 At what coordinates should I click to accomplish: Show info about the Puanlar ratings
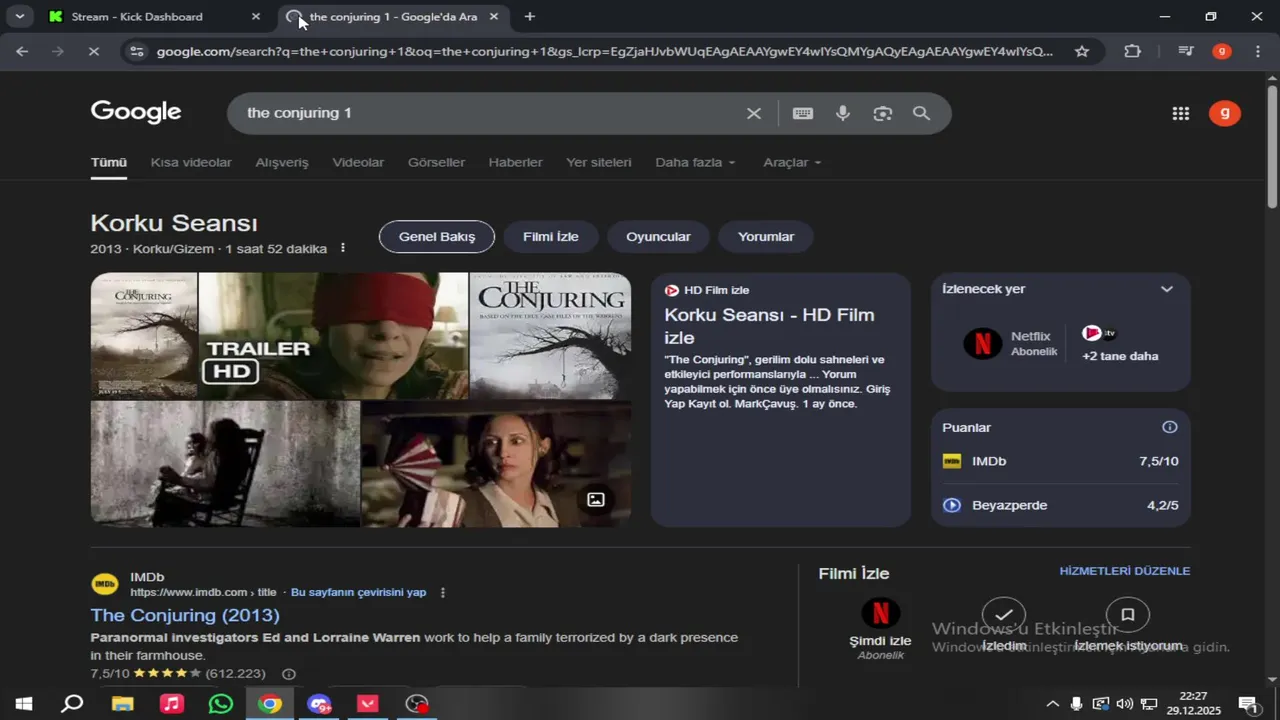point(1170,427)
